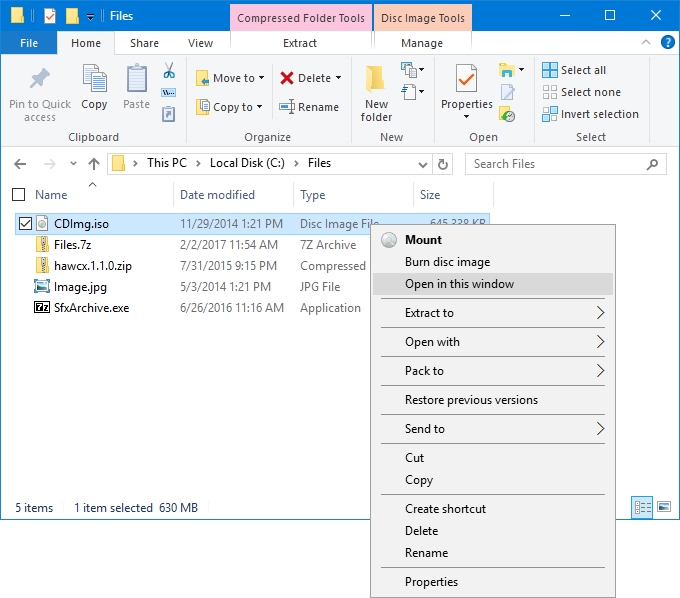Expand the address bar history dropdown
This screenshot has height=598, width=680.
[423, 165]
